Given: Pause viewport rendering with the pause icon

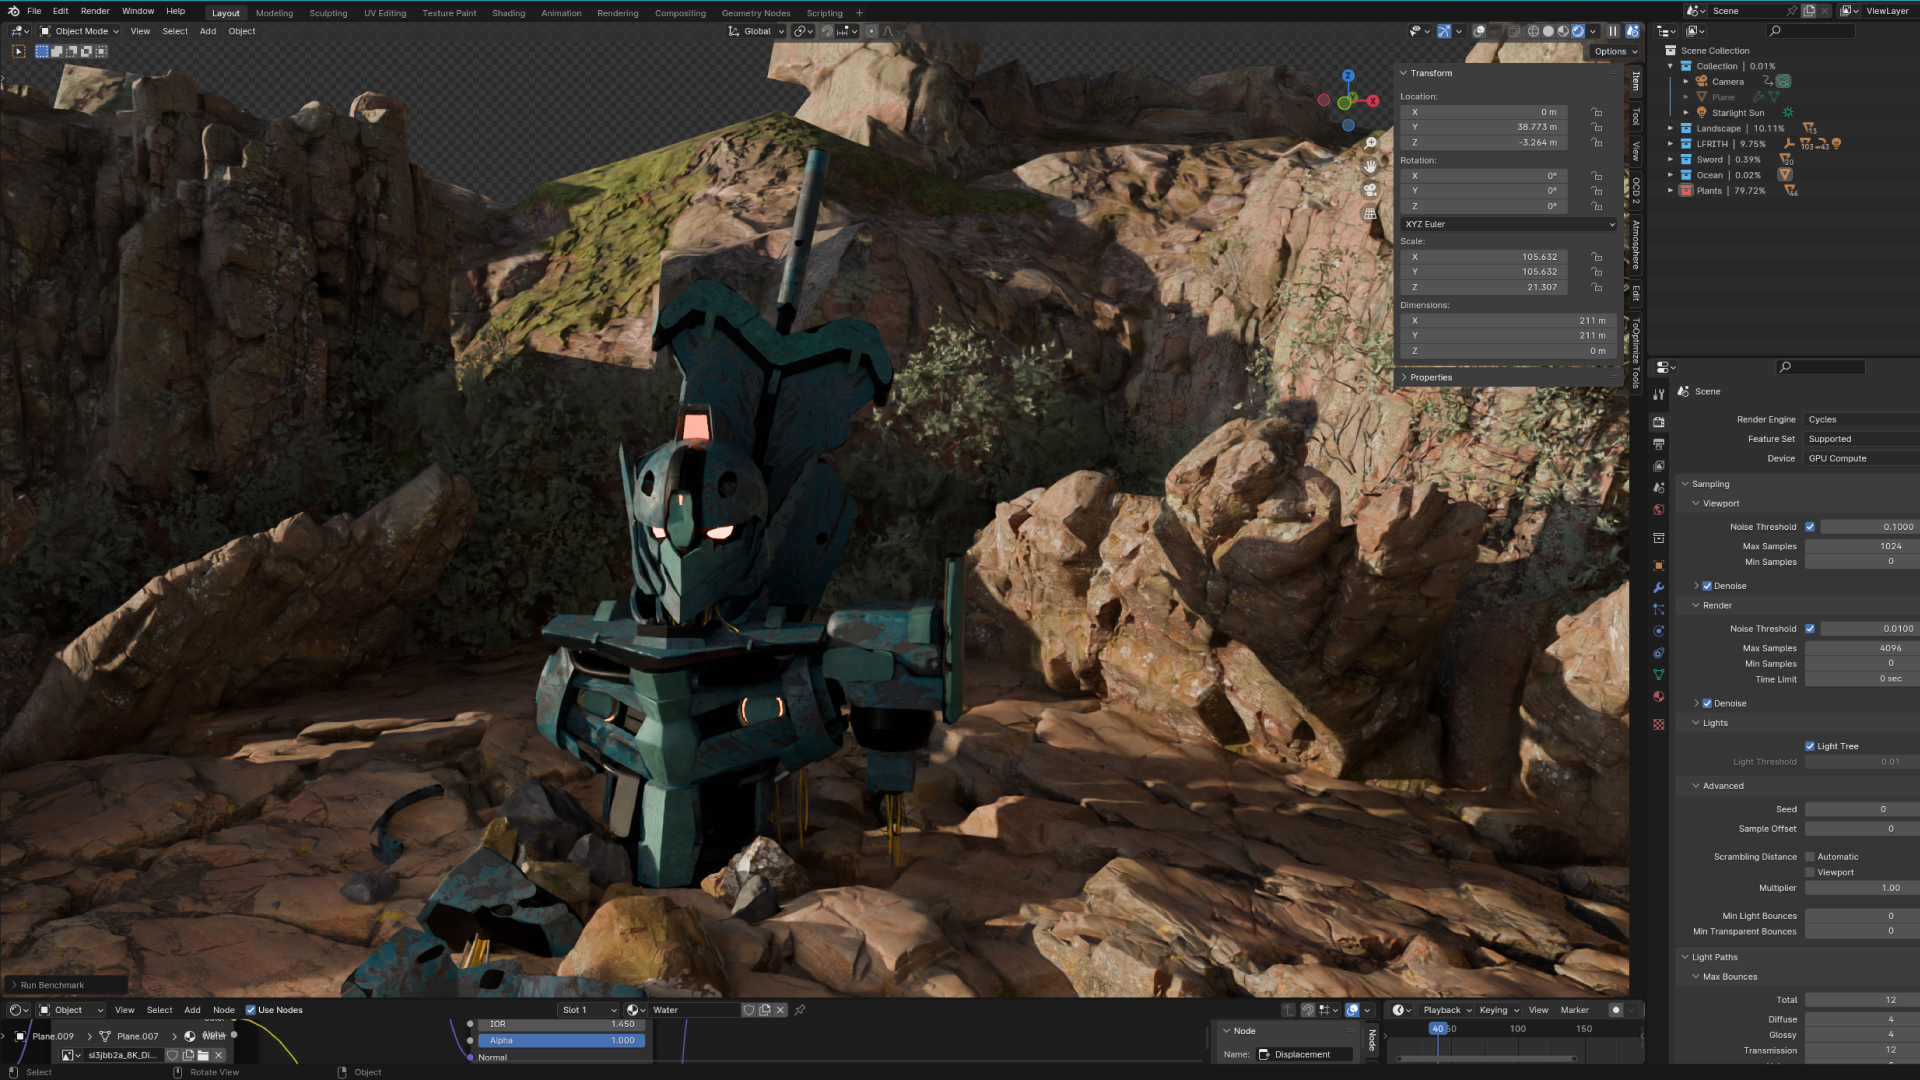Looking at the screenshot, I should point(1612,31).
